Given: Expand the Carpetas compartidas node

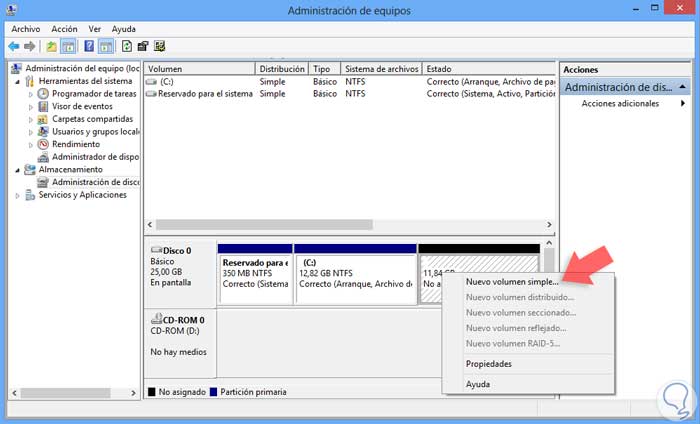Looking at the screenshot, I should coord(31,120).
